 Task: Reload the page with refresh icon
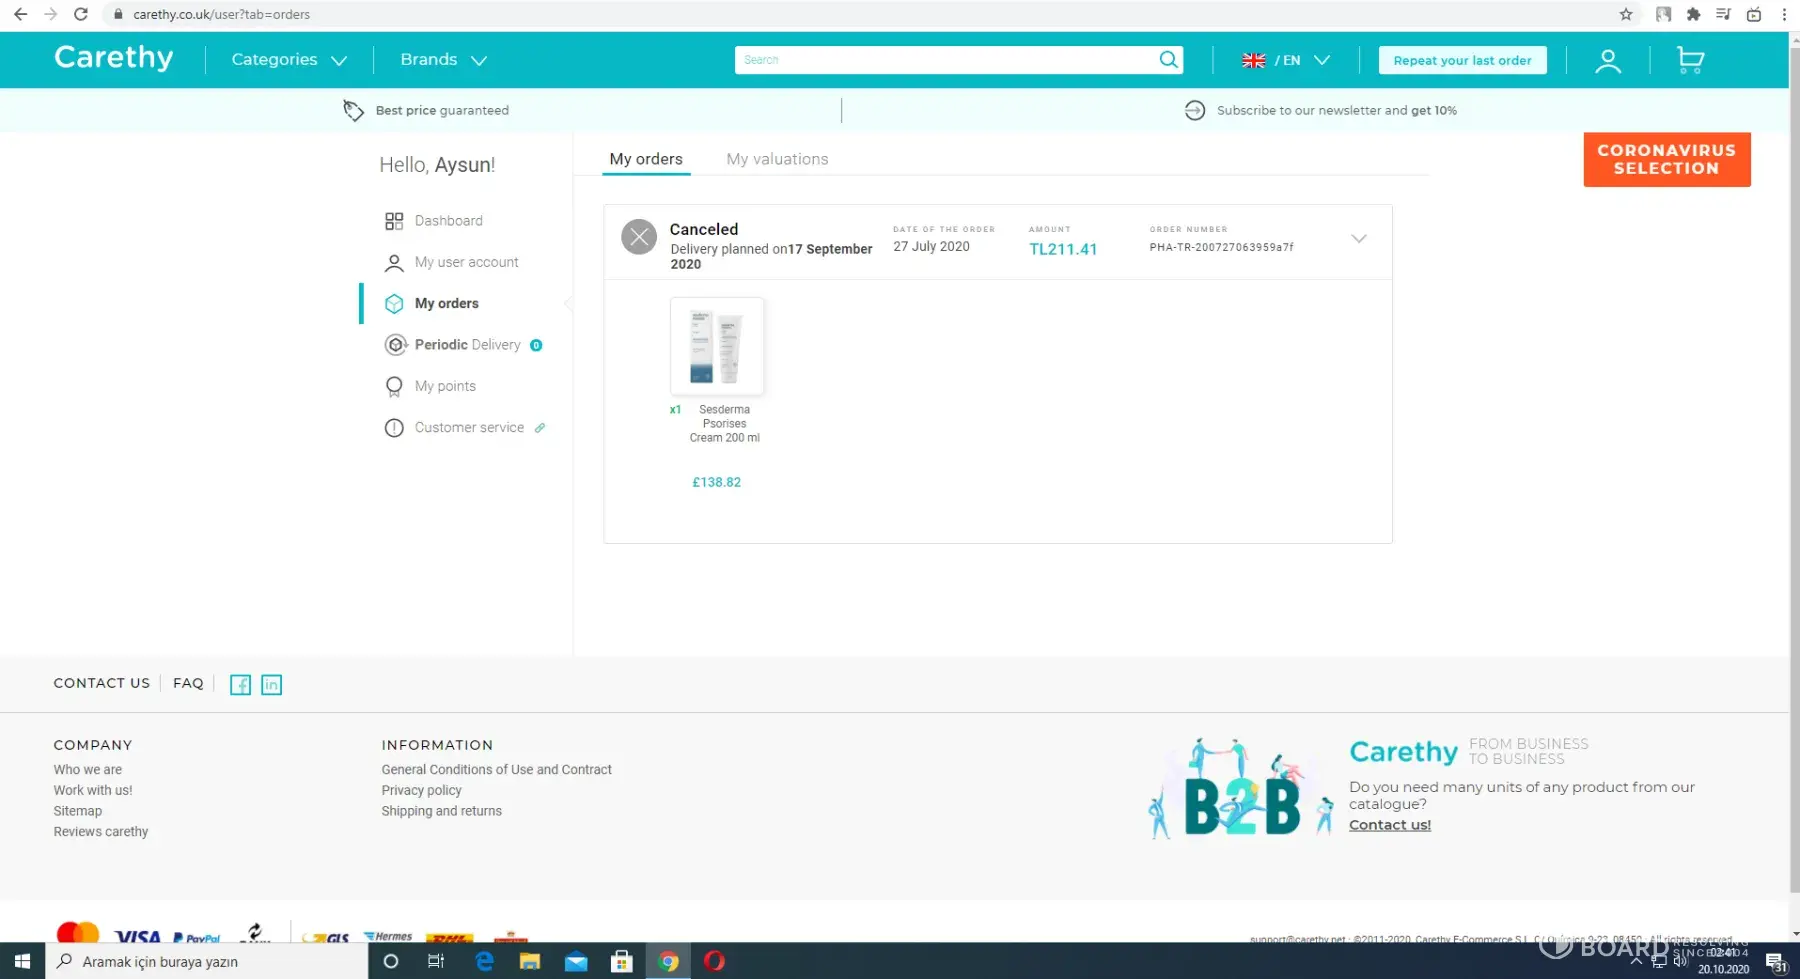(x=81, y=14)
